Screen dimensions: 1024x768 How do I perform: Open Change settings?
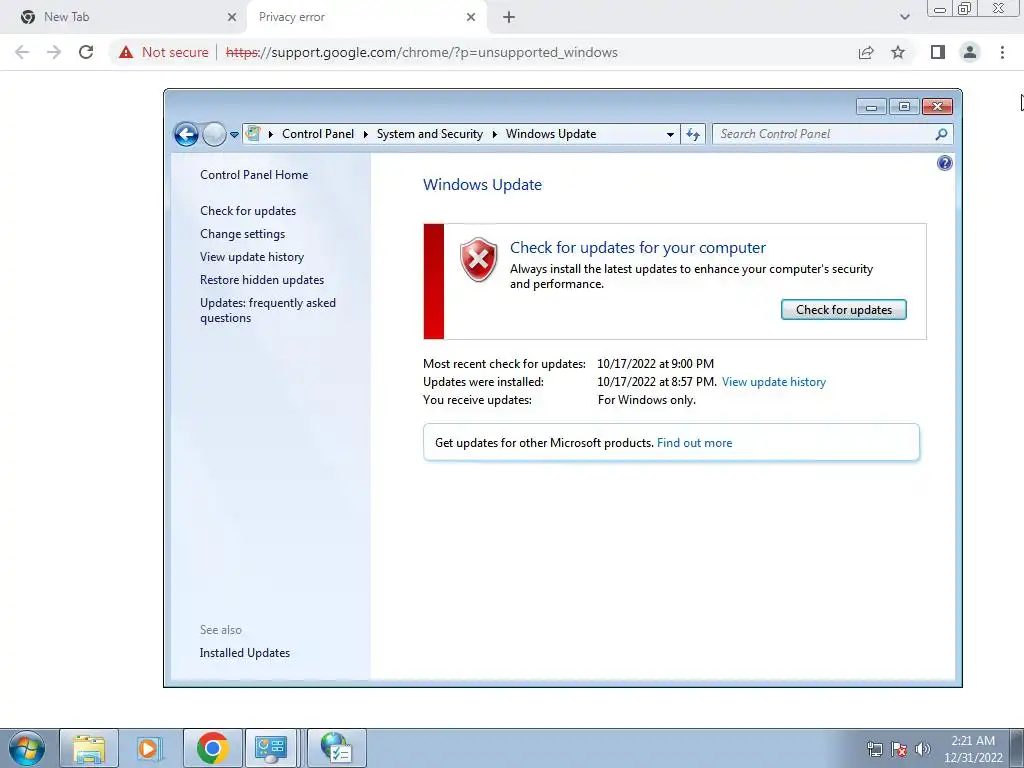pyautogui.click(x=242, y=234)
